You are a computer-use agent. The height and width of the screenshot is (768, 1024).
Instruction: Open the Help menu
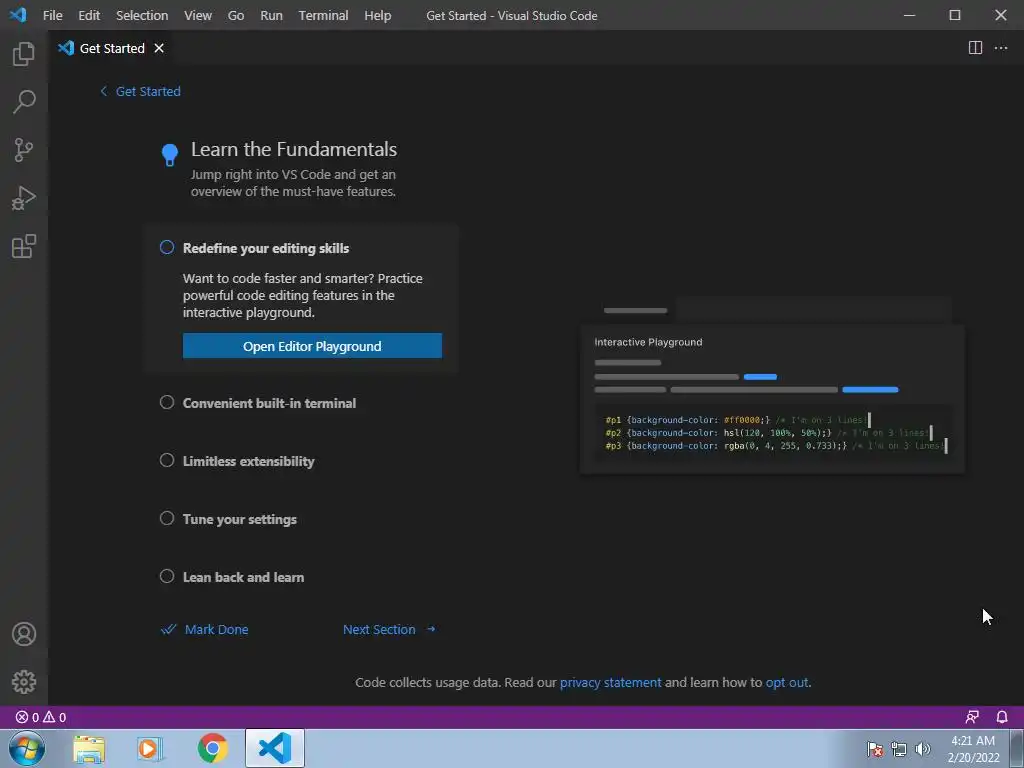coord(377,15)
